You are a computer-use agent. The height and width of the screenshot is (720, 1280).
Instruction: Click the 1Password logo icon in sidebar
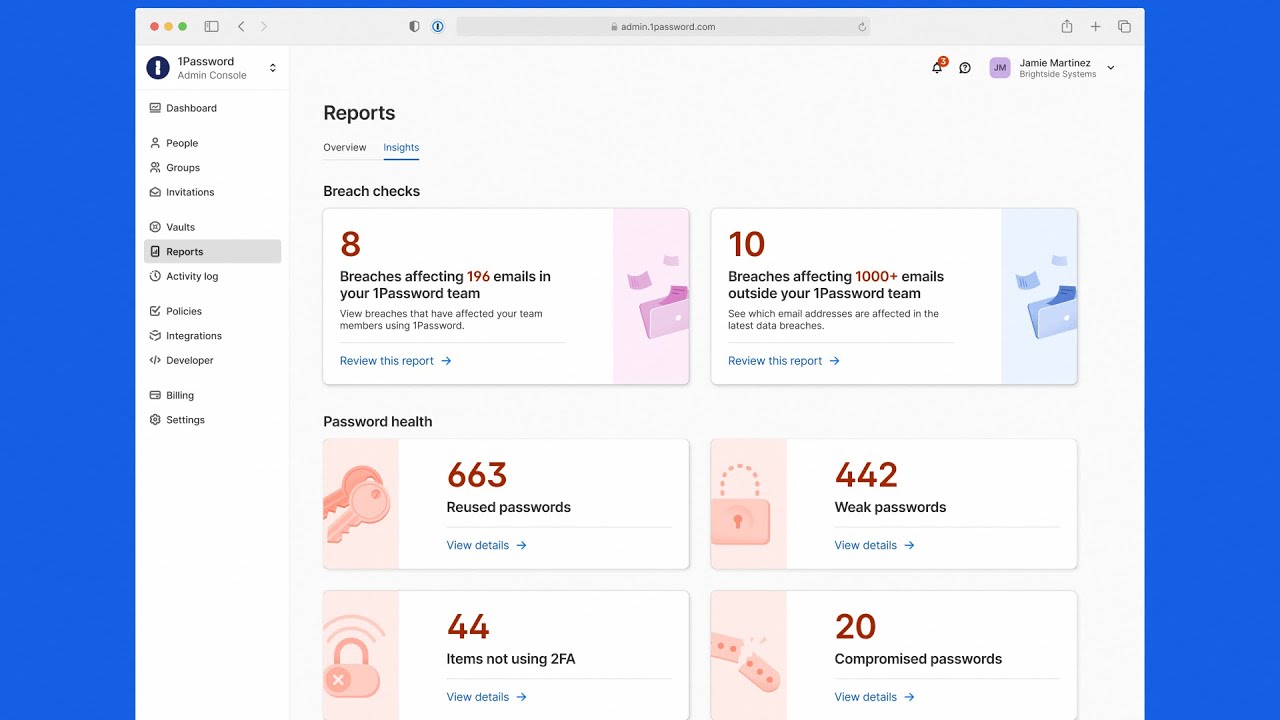(x=158, y=68)
